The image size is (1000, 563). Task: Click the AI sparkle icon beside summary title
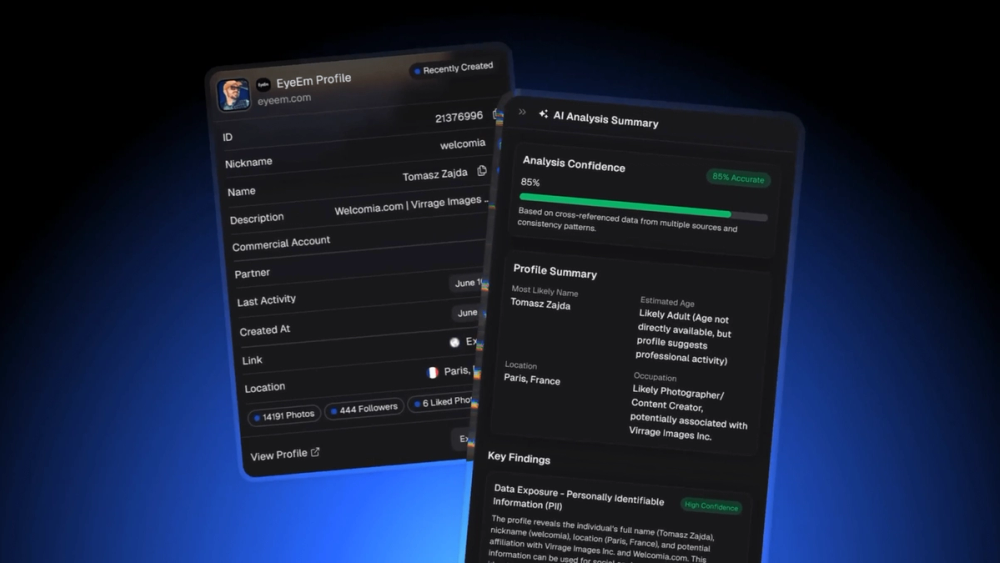click(x=543, y=114)
